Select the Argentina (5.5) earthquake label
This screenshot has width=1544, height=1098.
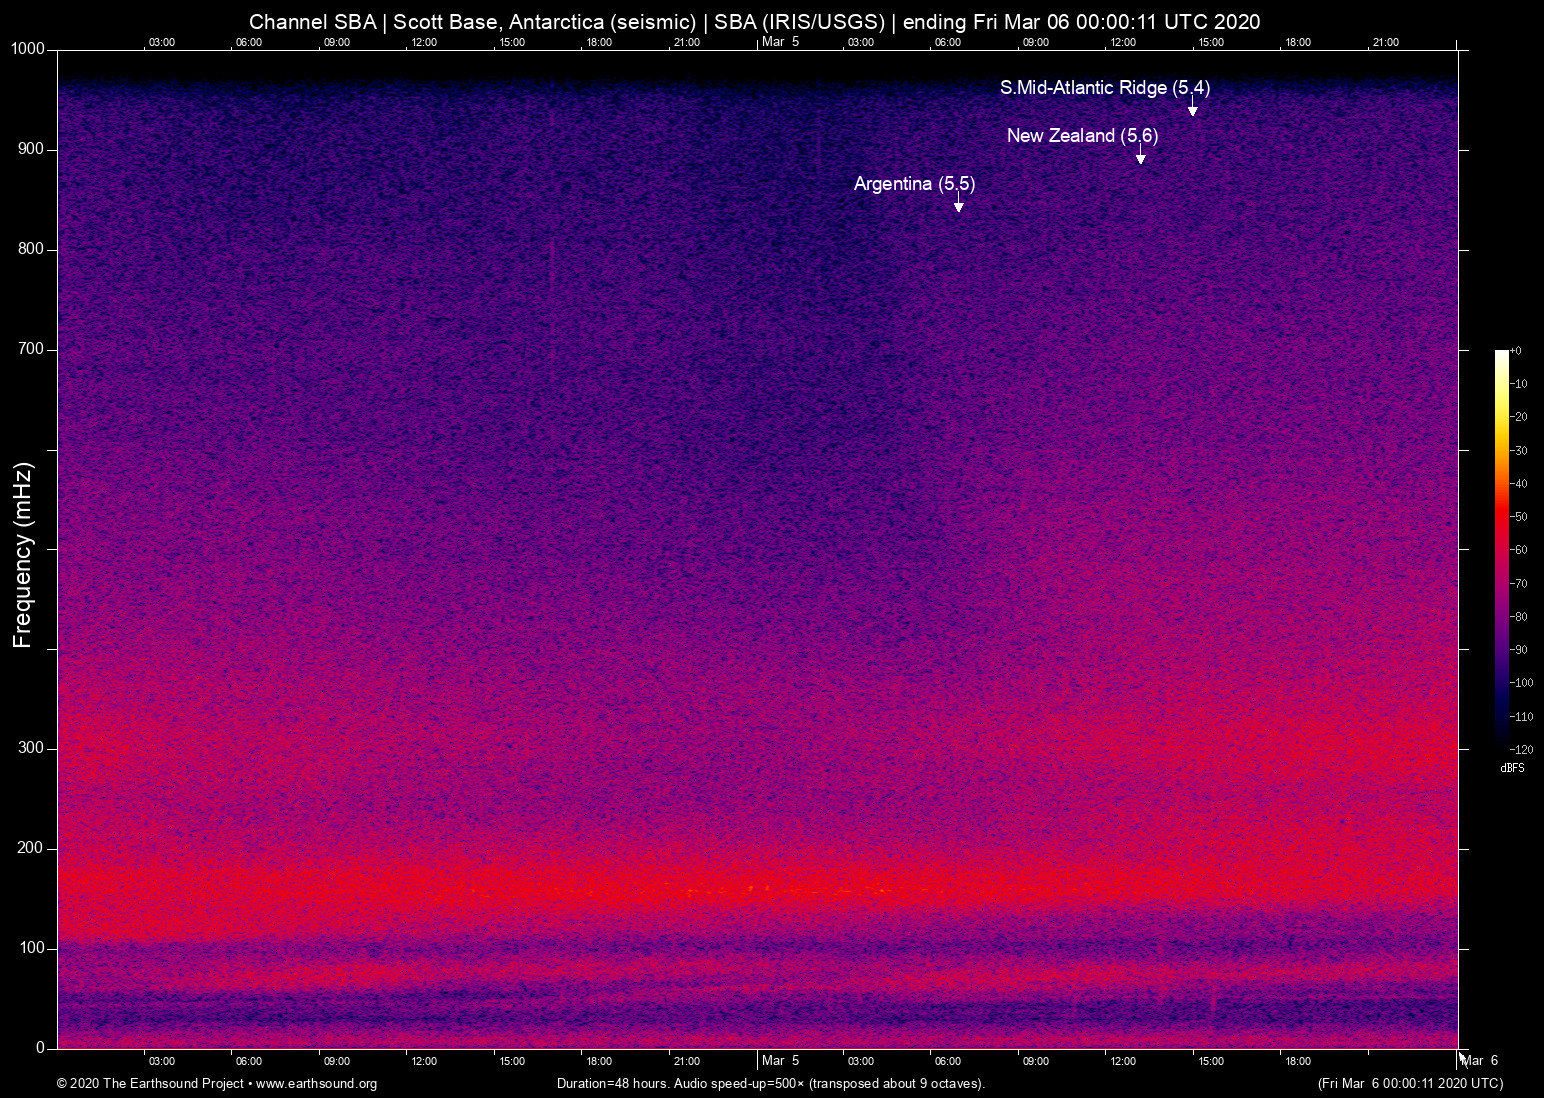tap(913, 184)
